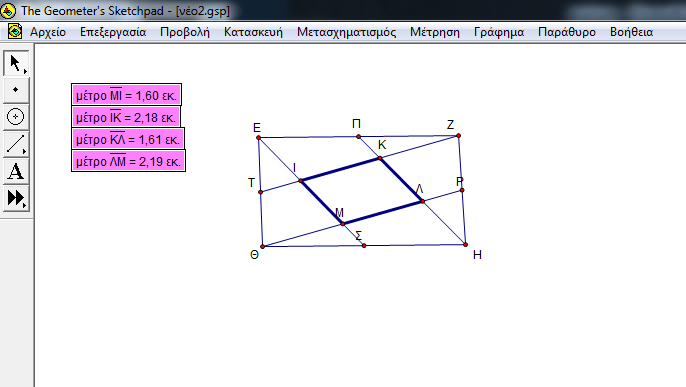Click point E of the rectangle
Viewport: 686px width, 387px height.
[259, 138]
